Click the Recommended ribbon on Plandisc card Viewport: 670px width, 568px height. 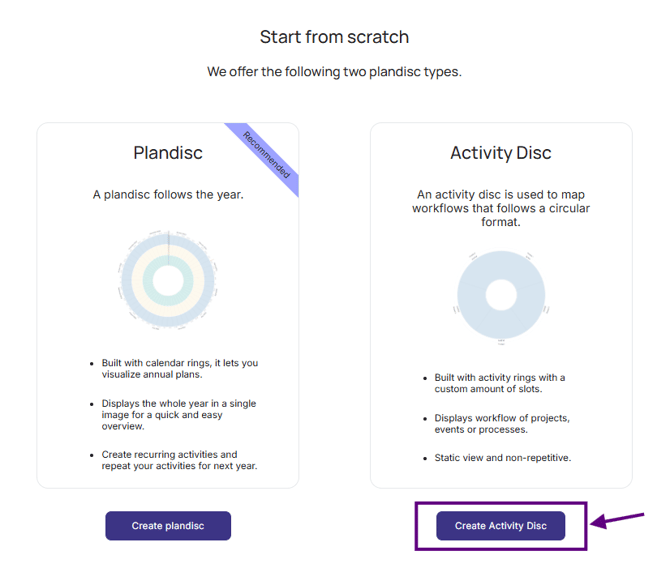click(267, 156)
